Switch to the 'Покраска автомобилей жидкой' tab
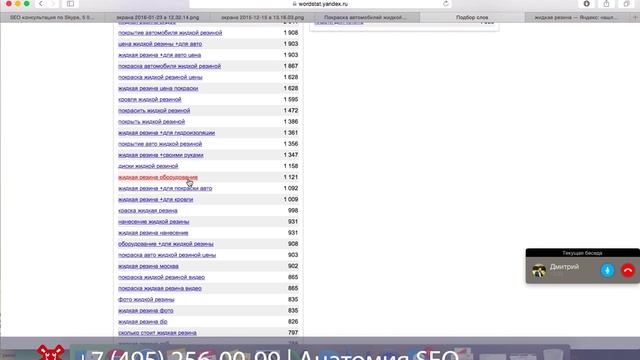 [367, 17]
